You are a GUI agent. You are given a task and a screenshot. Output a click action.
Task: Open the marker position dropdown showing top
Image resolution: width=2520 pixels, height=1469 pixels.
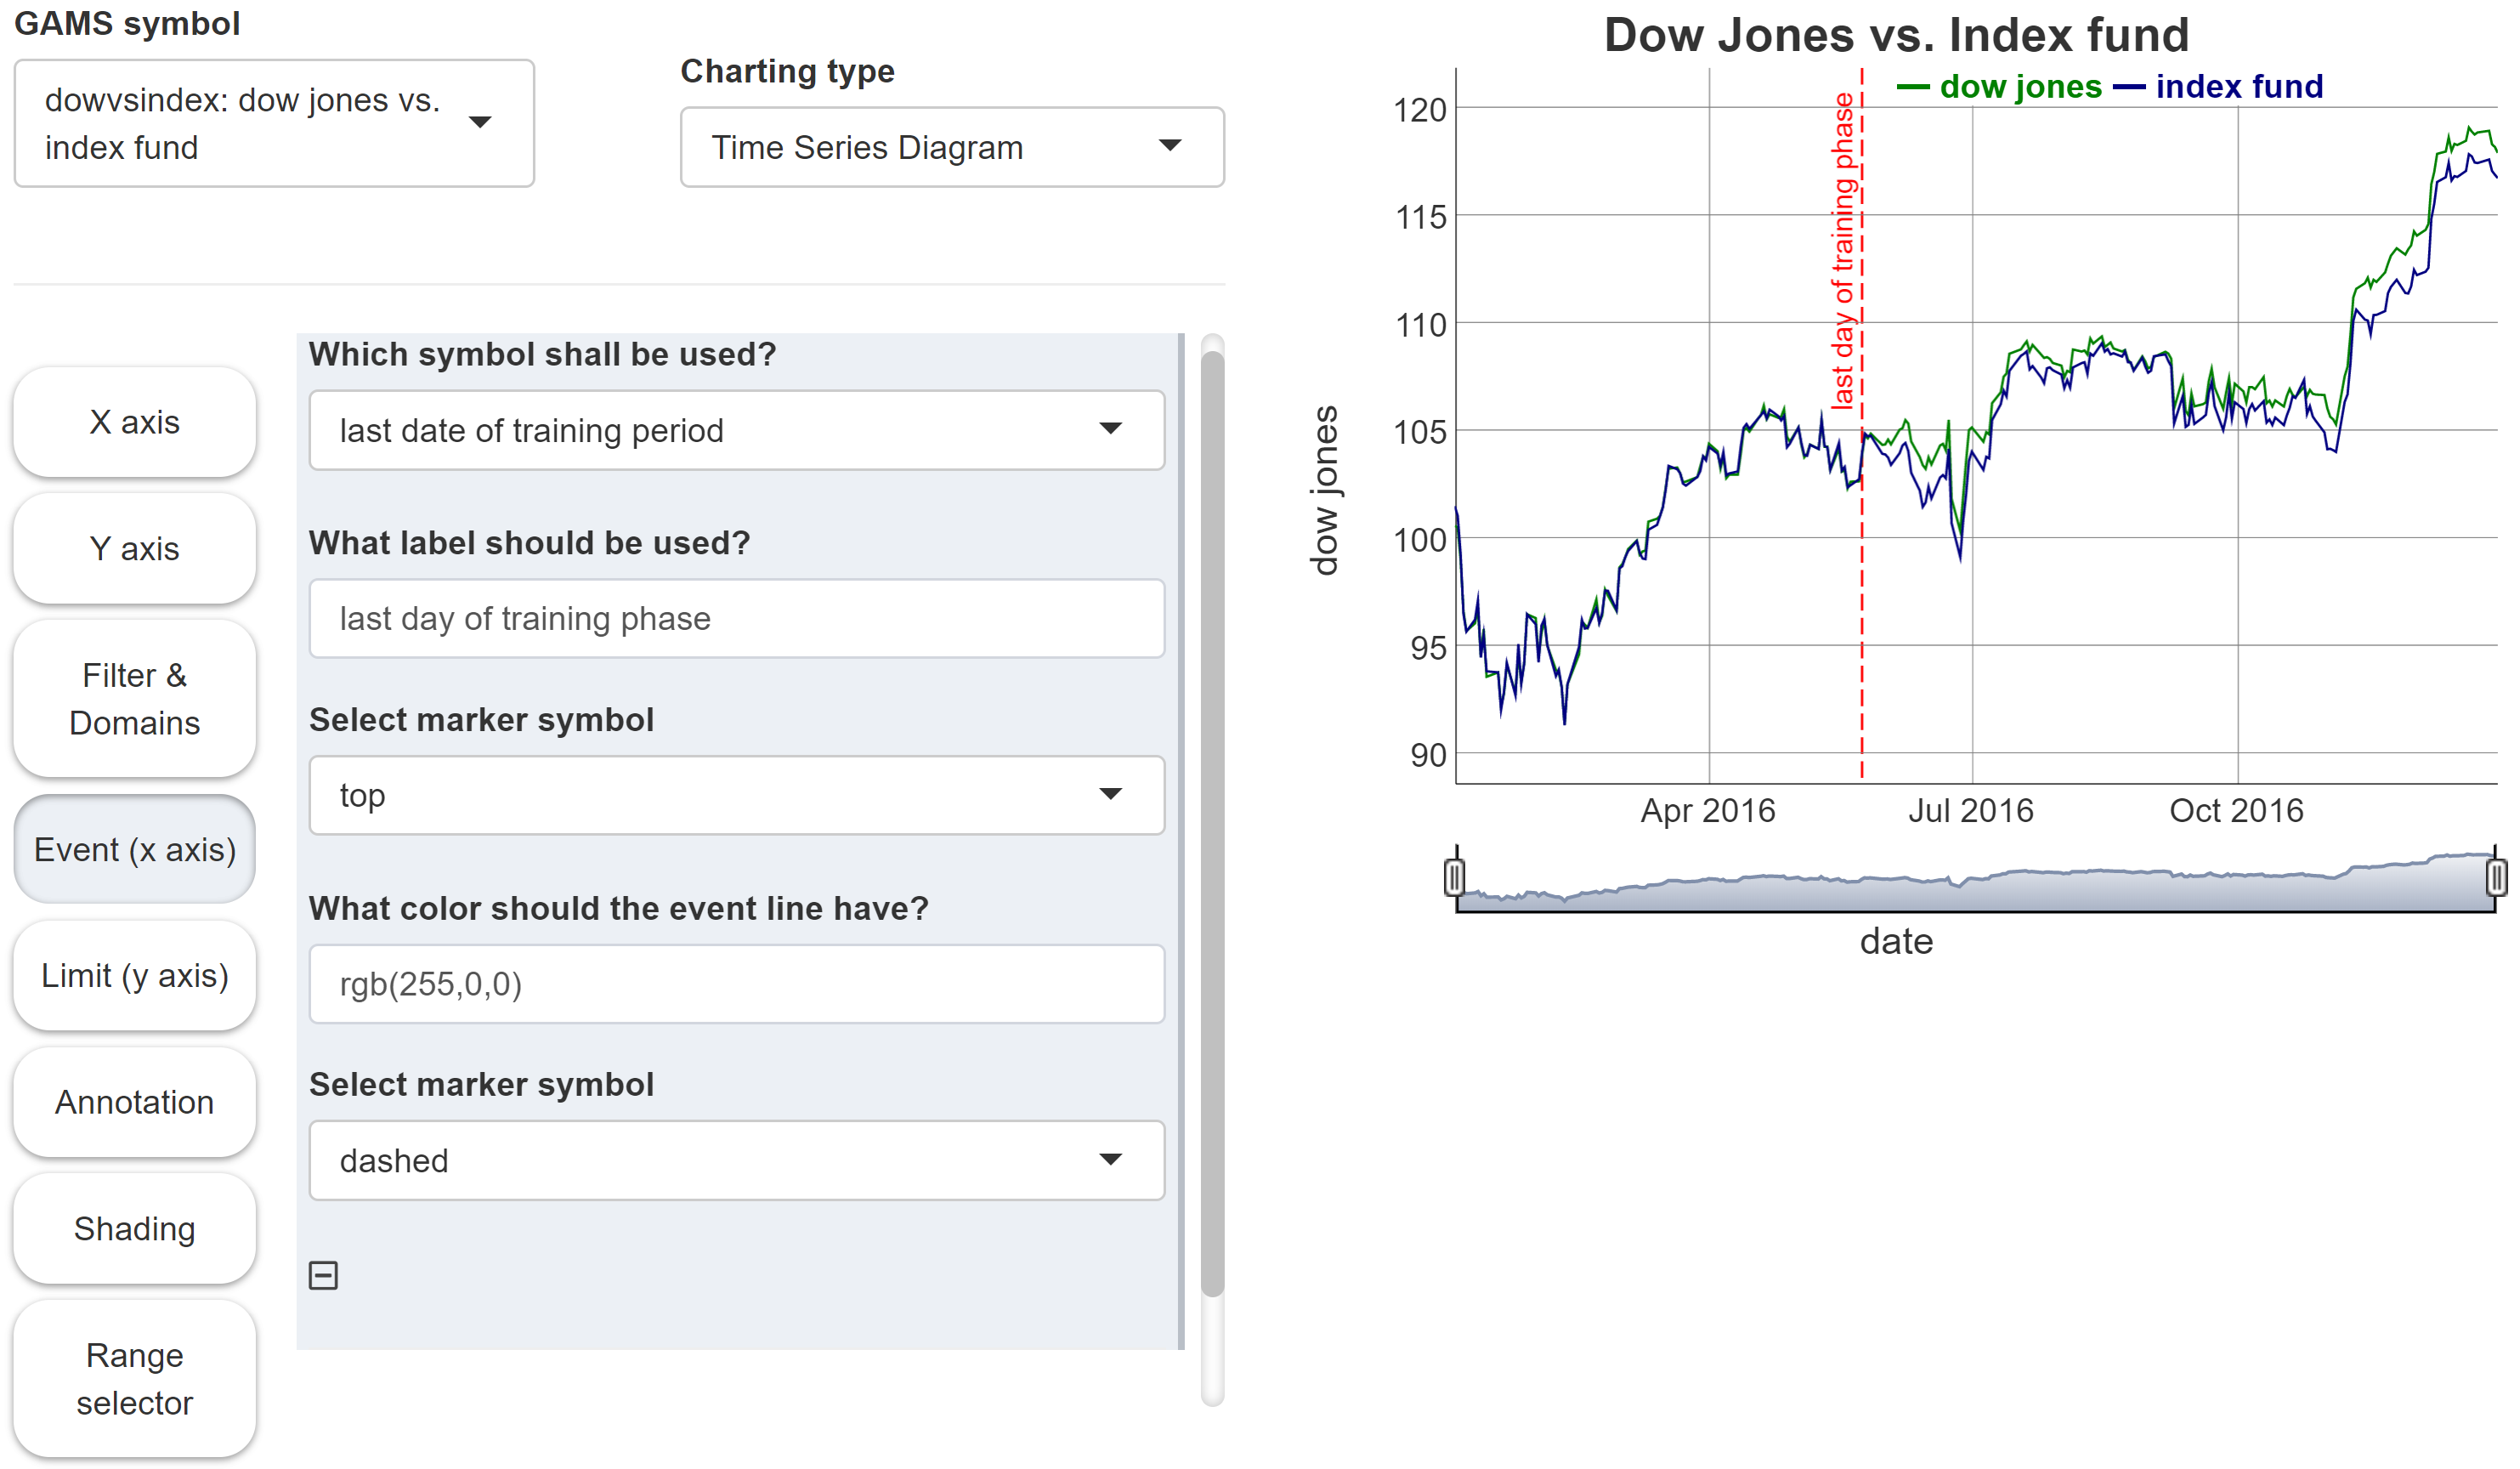pyautogui.click(x=736, y=795)
